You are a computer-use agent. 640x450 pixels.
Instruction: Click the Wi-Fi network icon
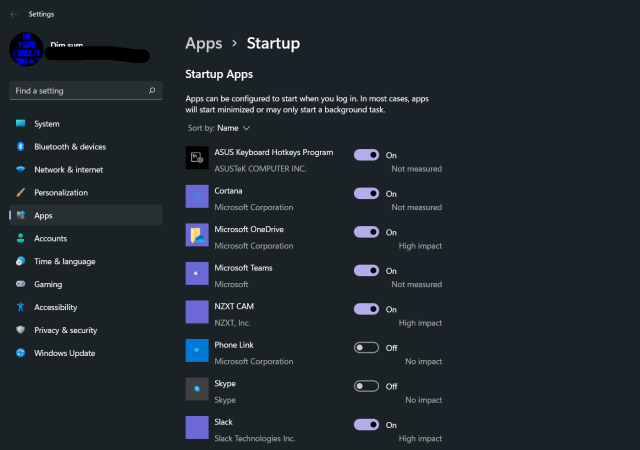20,169
